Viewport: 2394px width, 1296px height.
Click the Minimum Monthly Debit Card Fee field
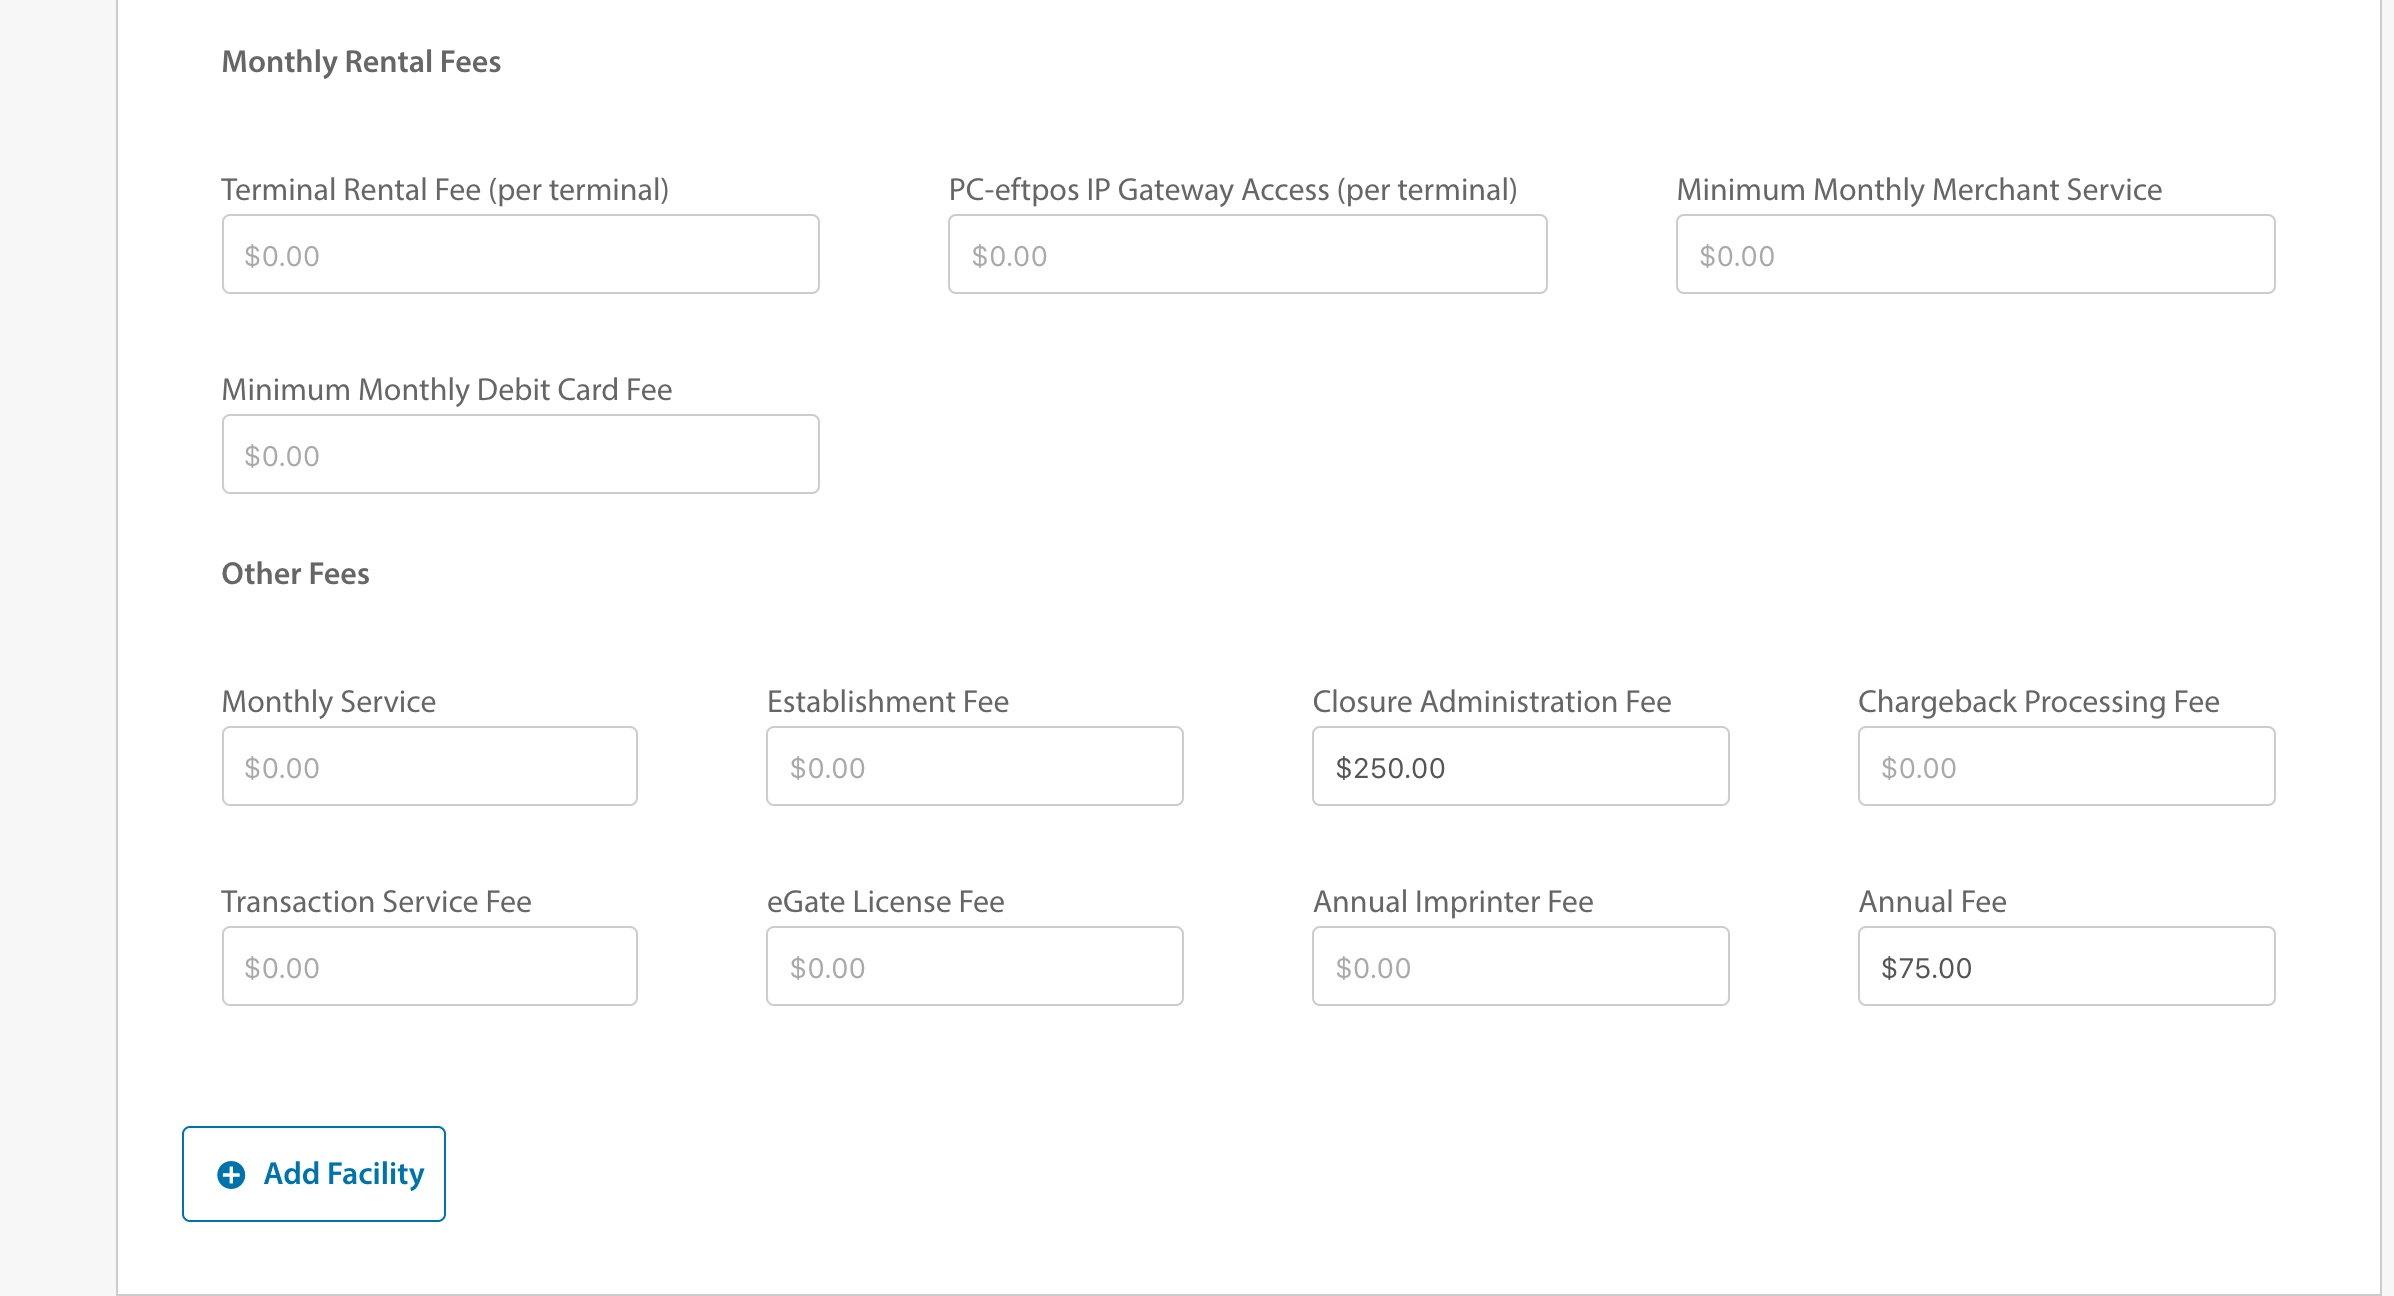click(x=520, y=455)
